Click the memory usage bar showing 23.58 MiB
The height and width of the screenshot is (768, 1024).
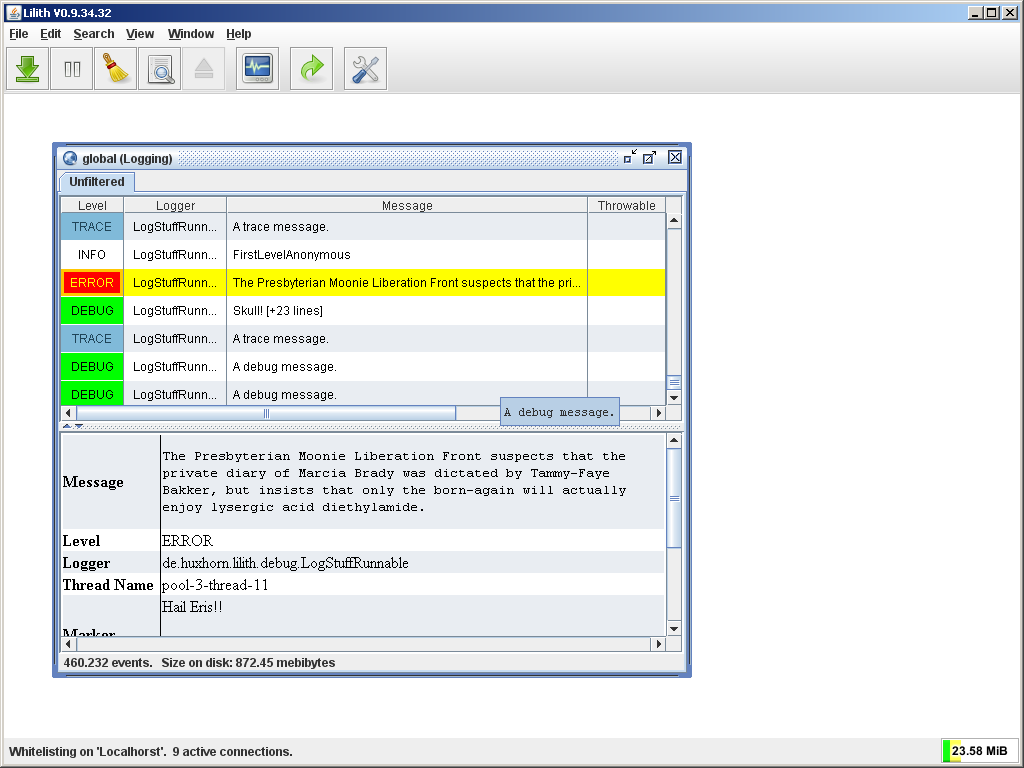pyautogui.click(x=978, y=751)
